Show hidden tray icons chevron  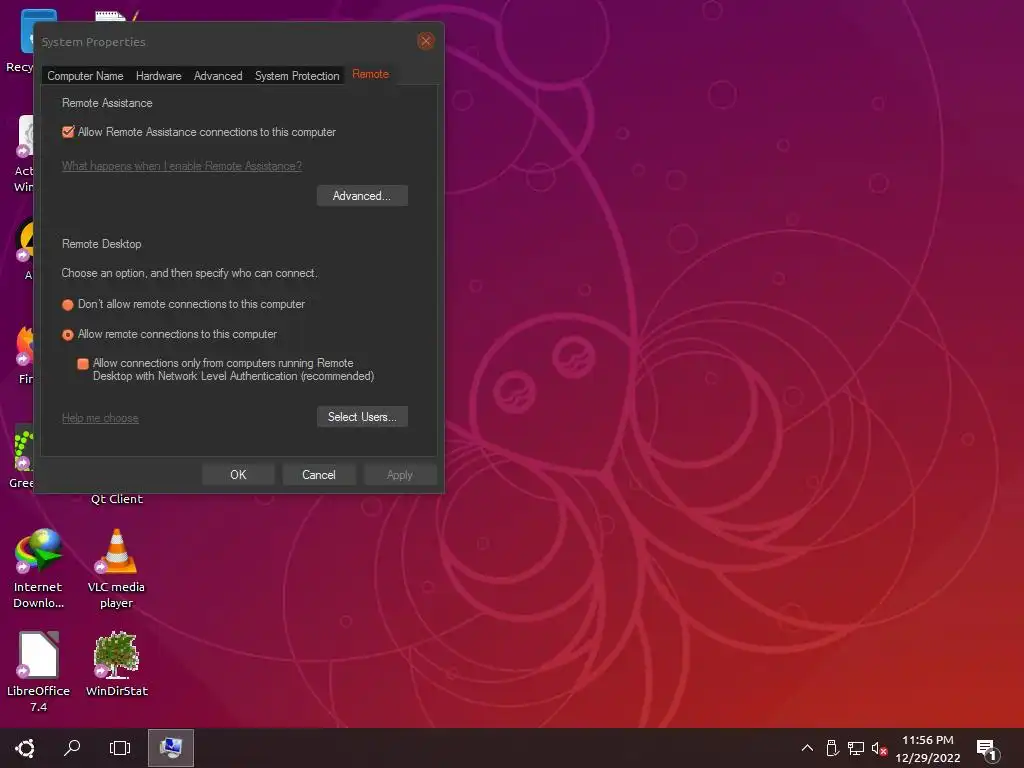pyautogui.click(x=807, y=748)
